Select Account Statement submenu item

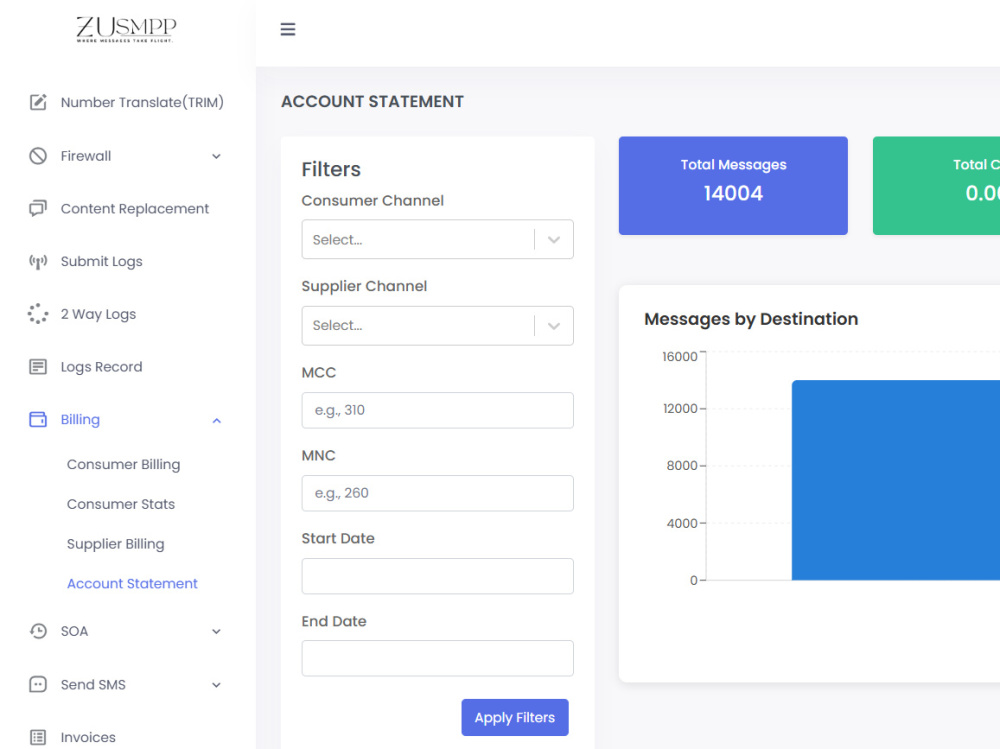132,584
